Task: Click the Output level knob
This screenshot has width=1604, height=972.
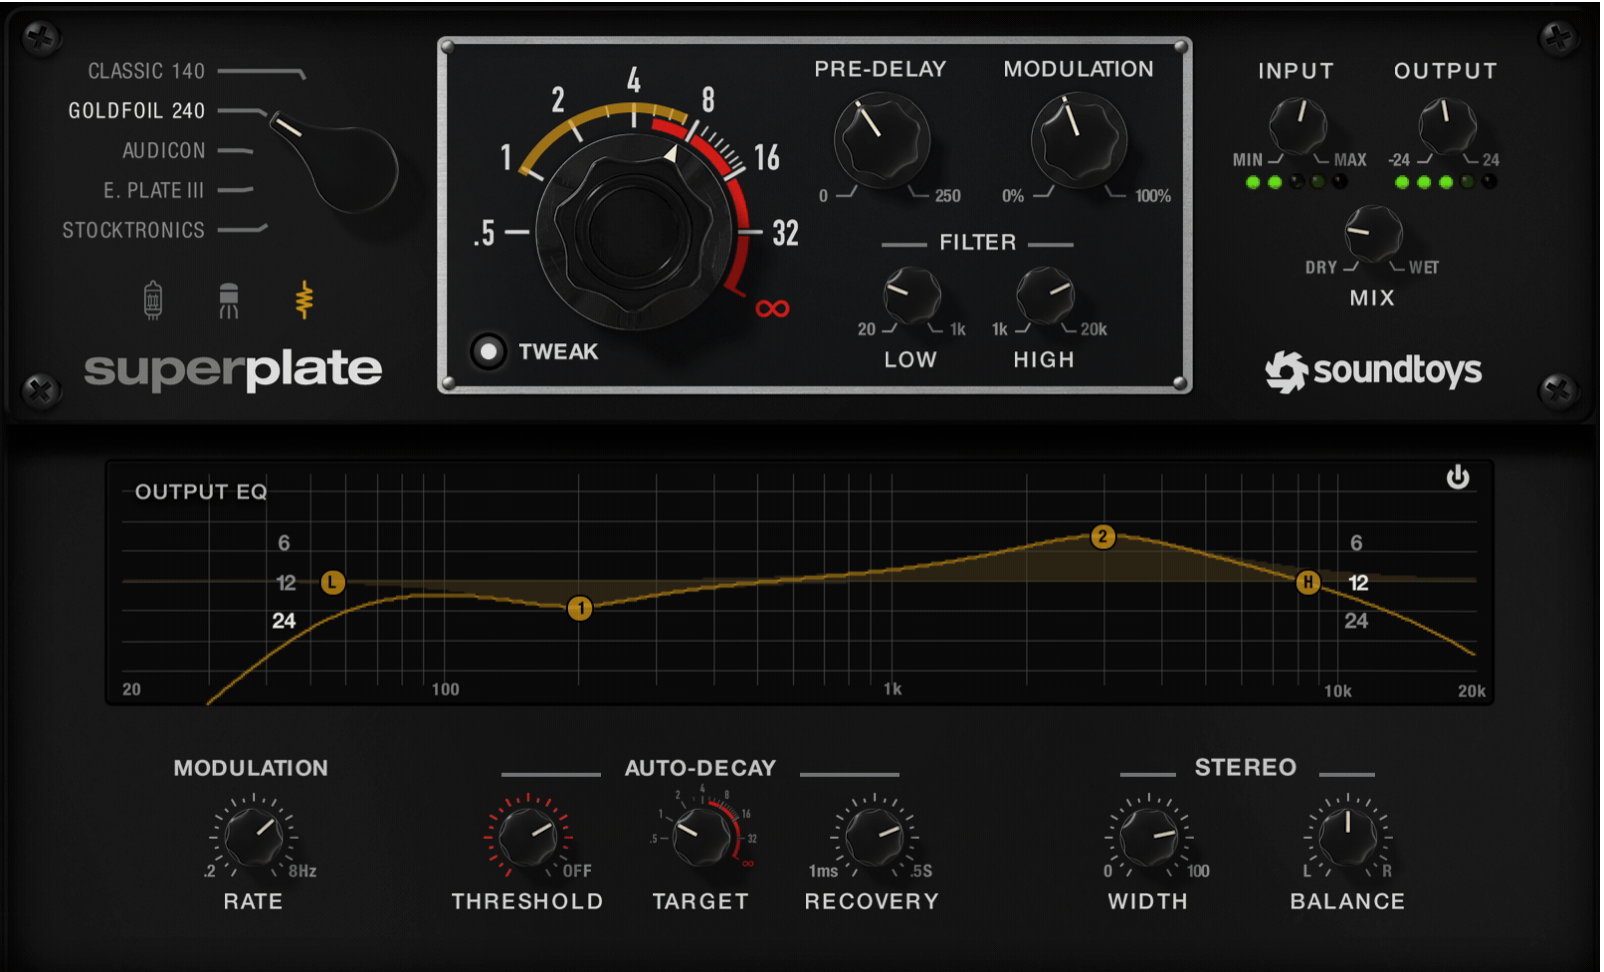Action: 1447,127
